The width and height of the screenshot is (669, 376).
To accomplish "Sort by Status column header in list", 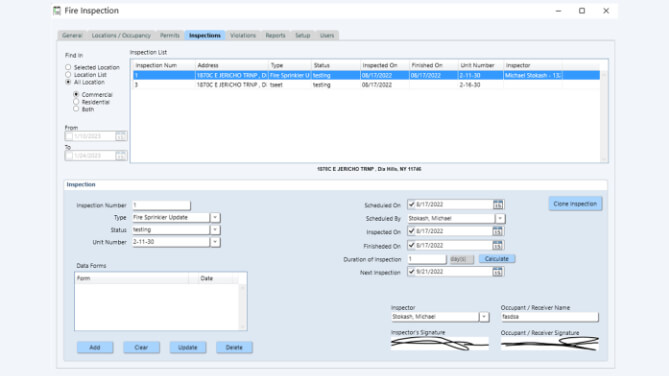I will (336, 65).
